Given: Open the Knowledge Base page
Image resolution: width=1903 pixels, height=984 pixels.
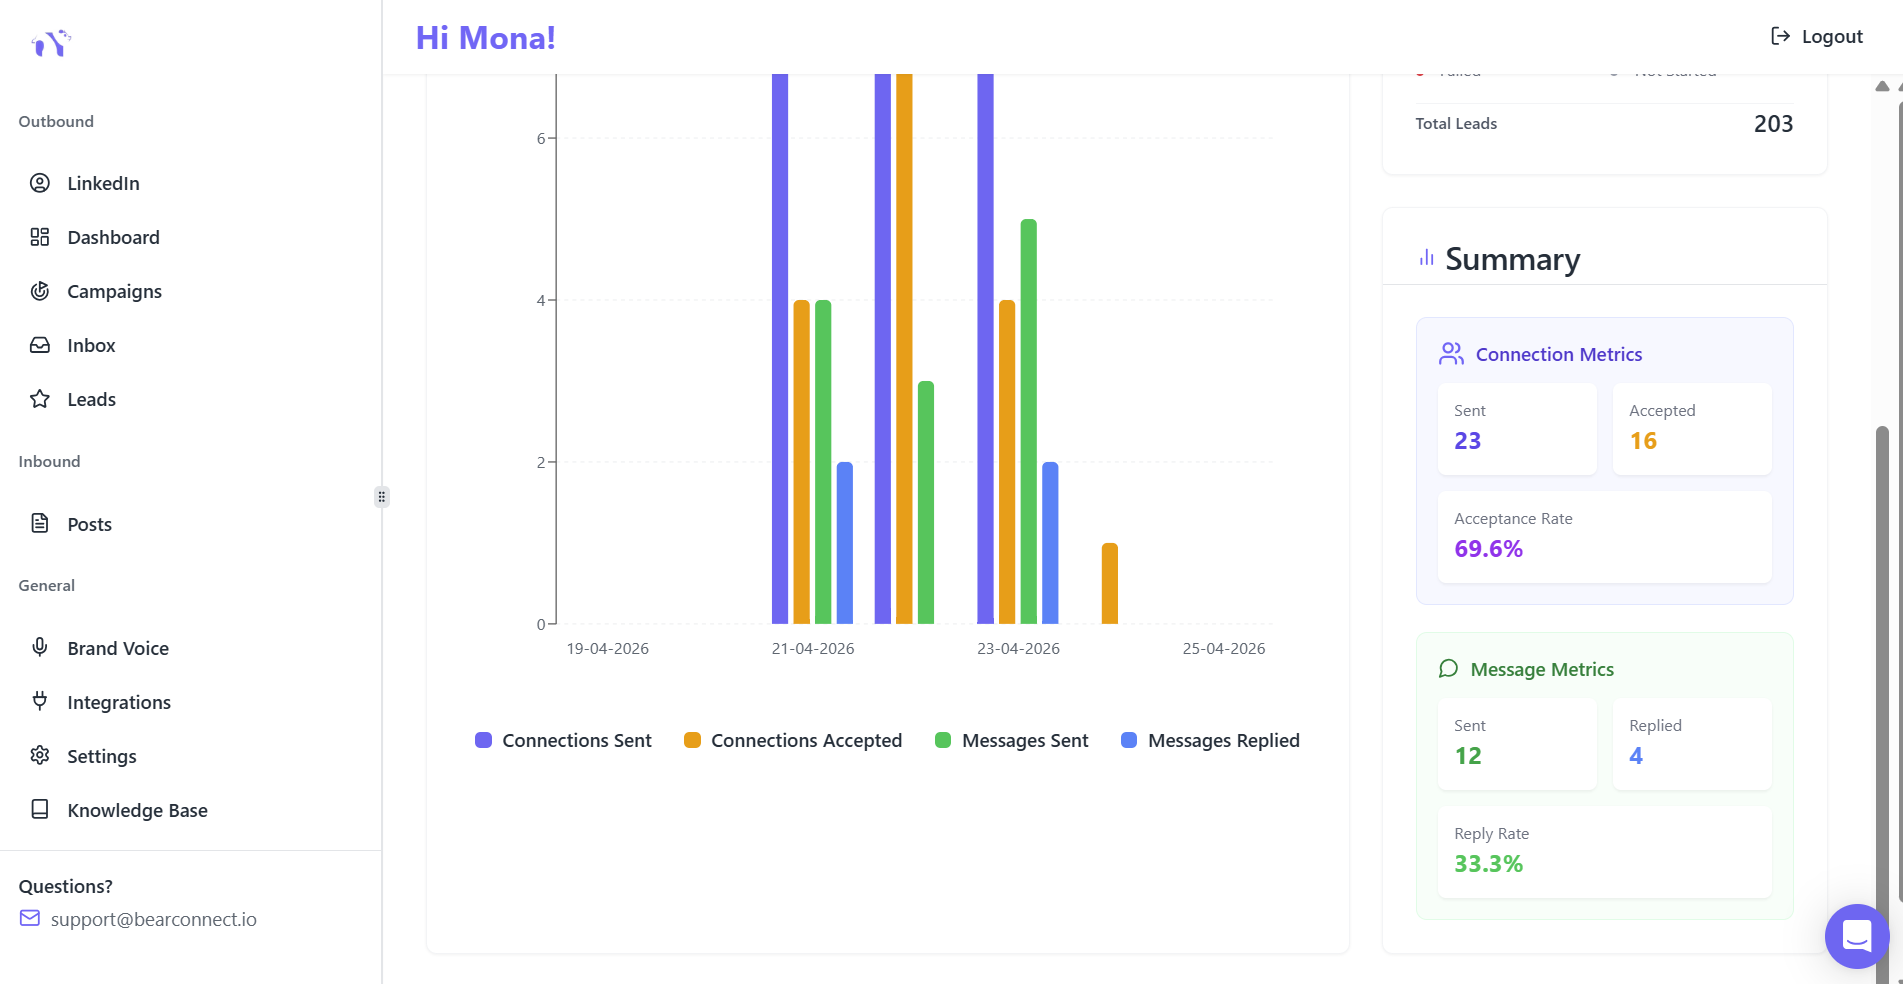Looking at the screenshot, I should tap(137, 810).
